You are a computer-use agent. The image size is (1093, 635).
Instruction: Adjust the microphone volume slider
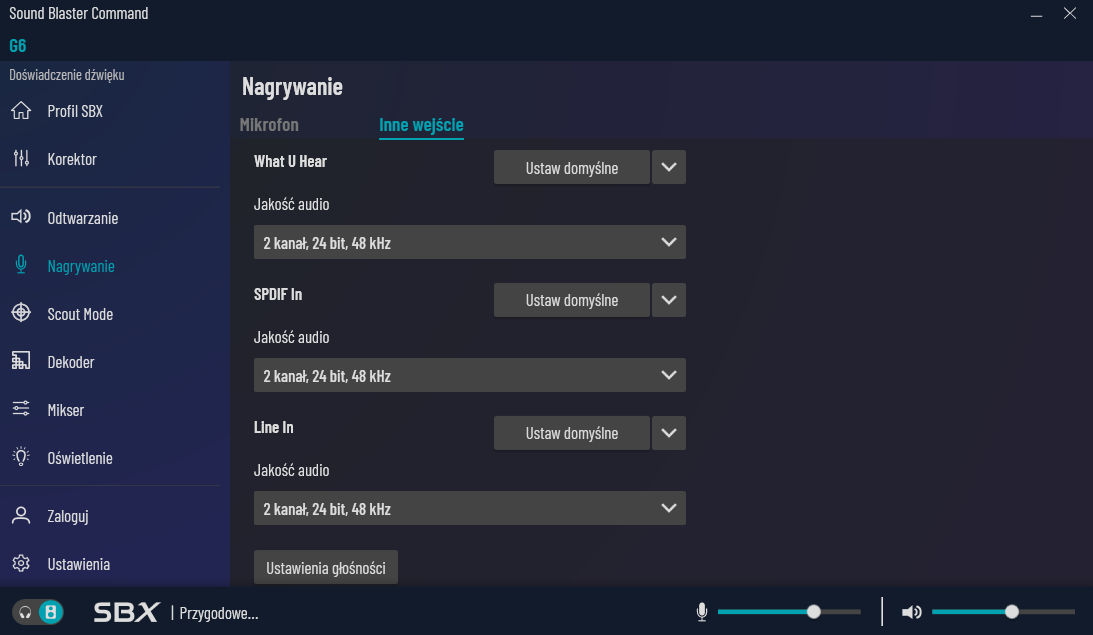click(789, 612)
